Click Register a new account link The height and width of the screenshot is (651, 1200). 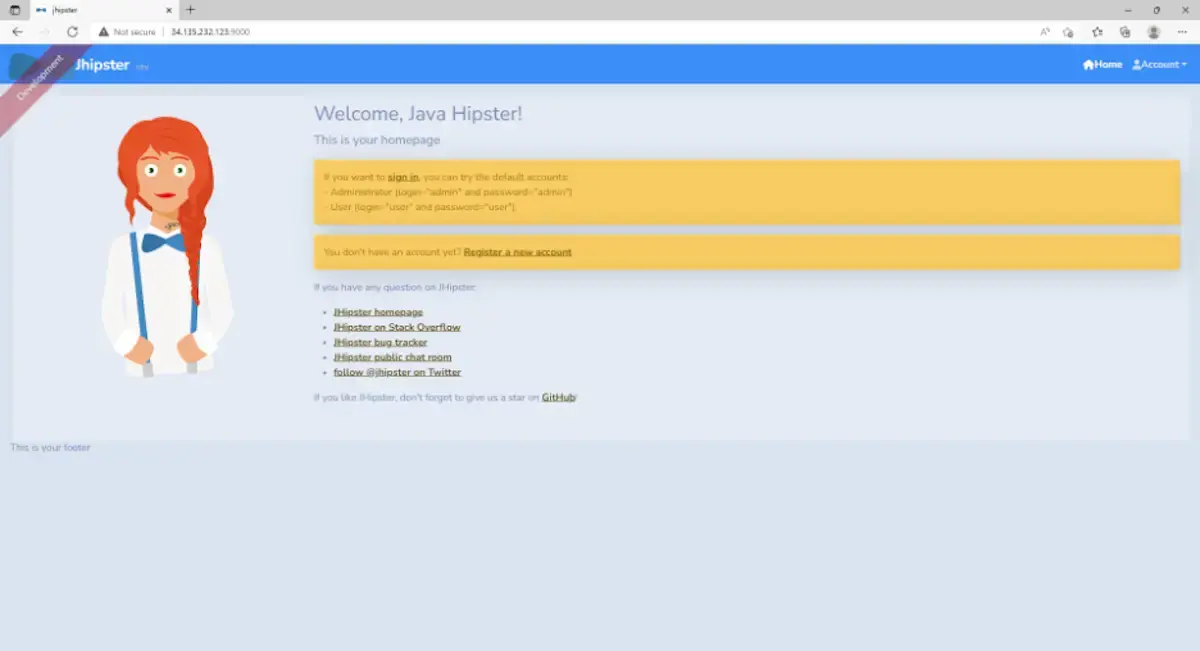point(518,252)
